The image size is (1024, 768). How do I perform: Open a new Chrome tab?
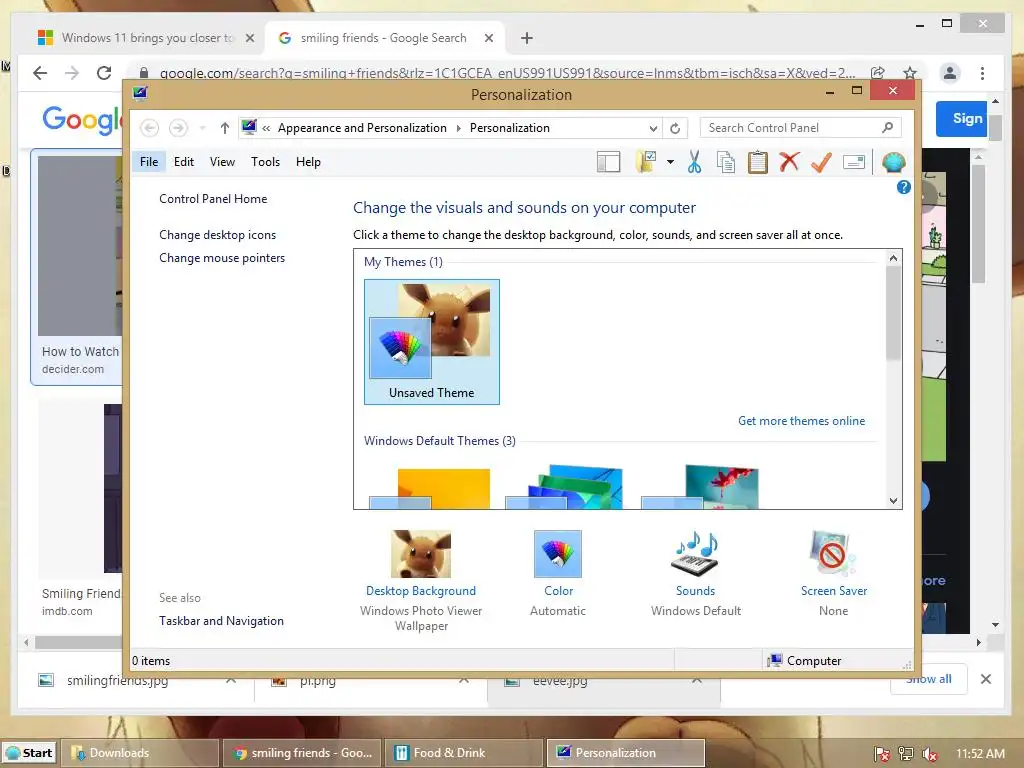click(x=526, y=38)
